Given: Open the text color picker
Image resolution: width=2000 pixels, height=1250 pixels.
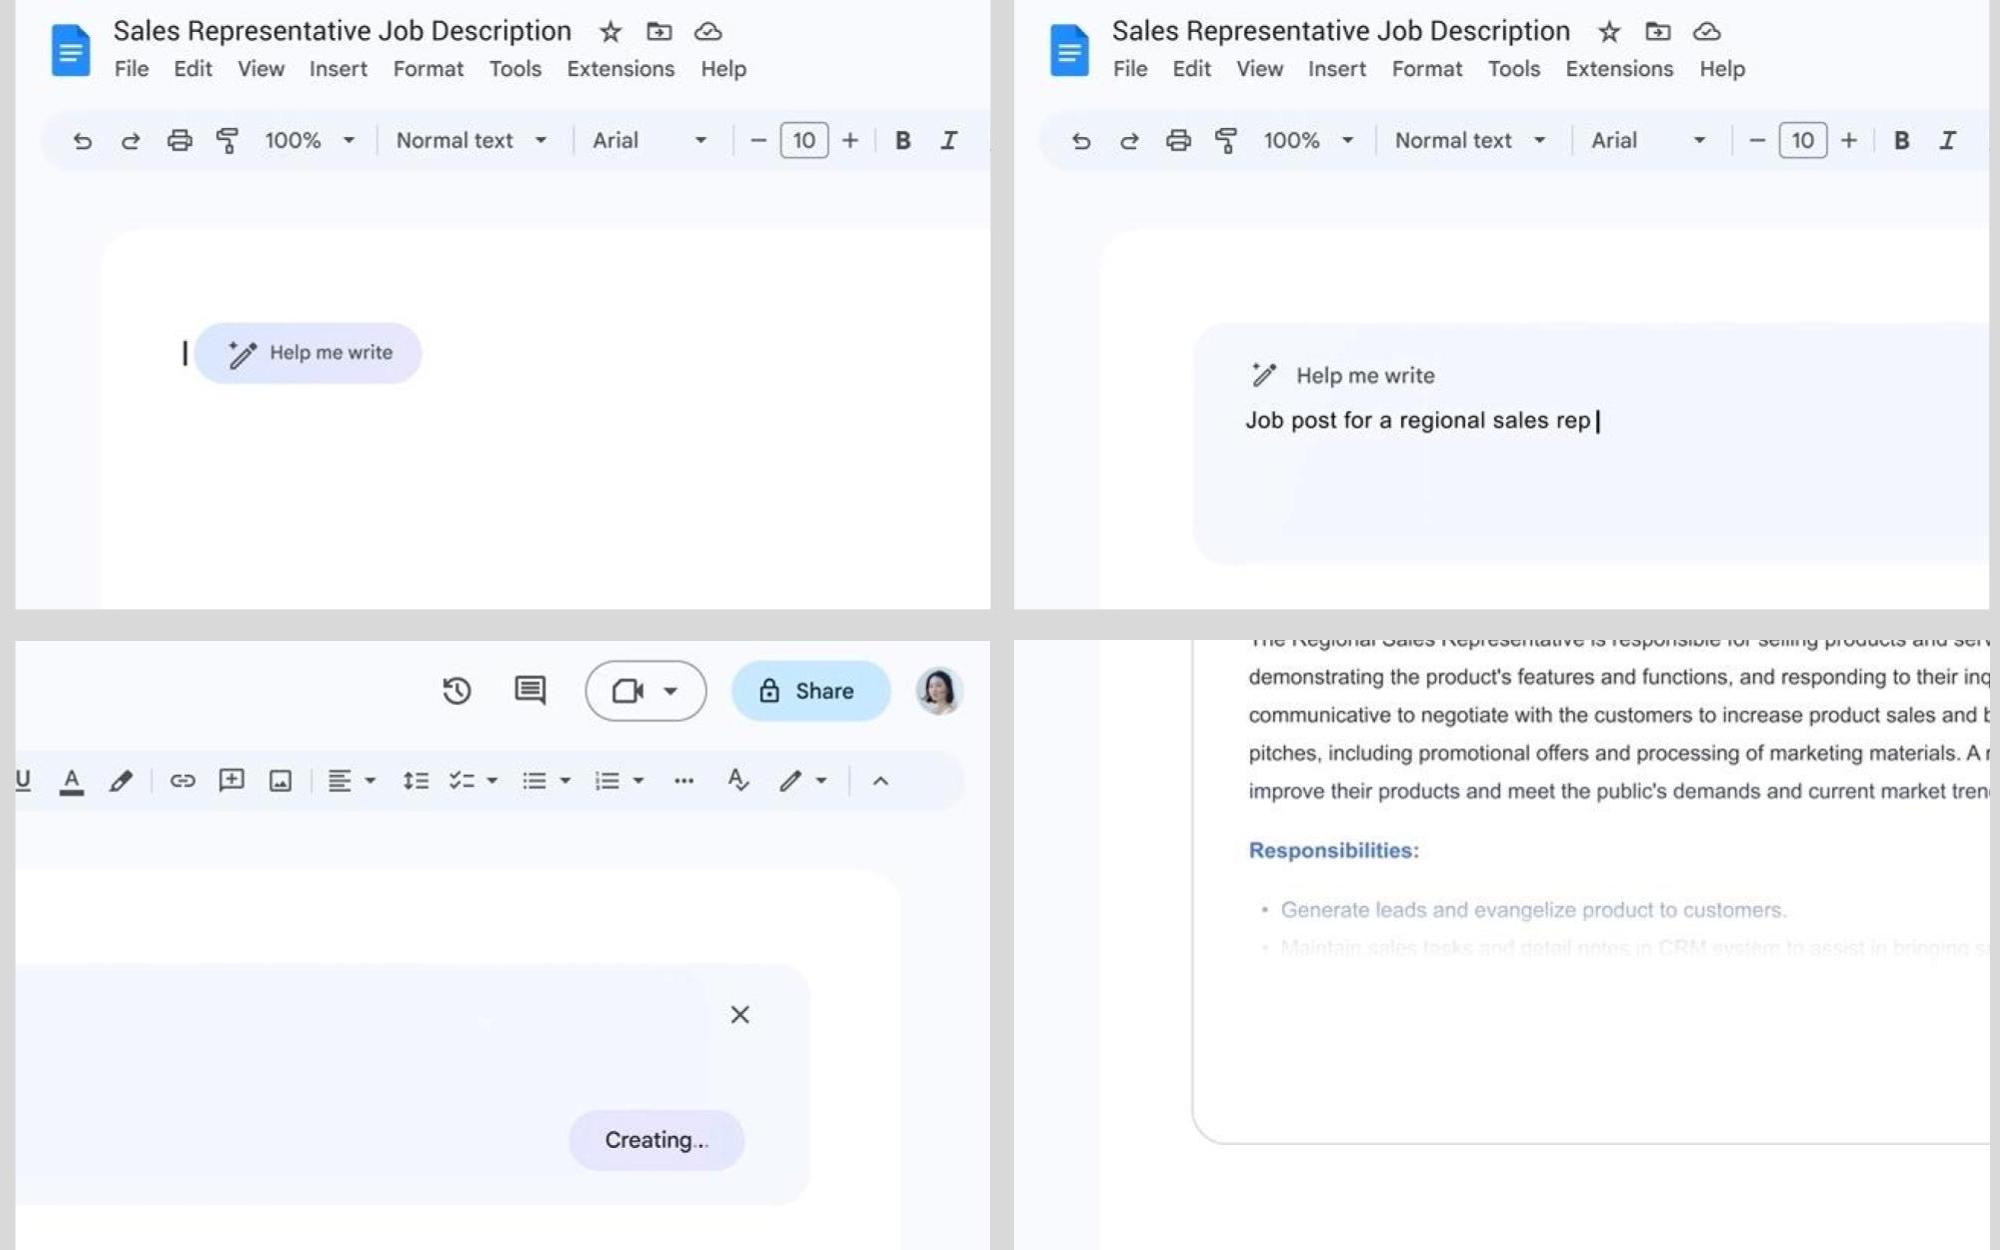Looking at the screenshot, I should (71, 781).
